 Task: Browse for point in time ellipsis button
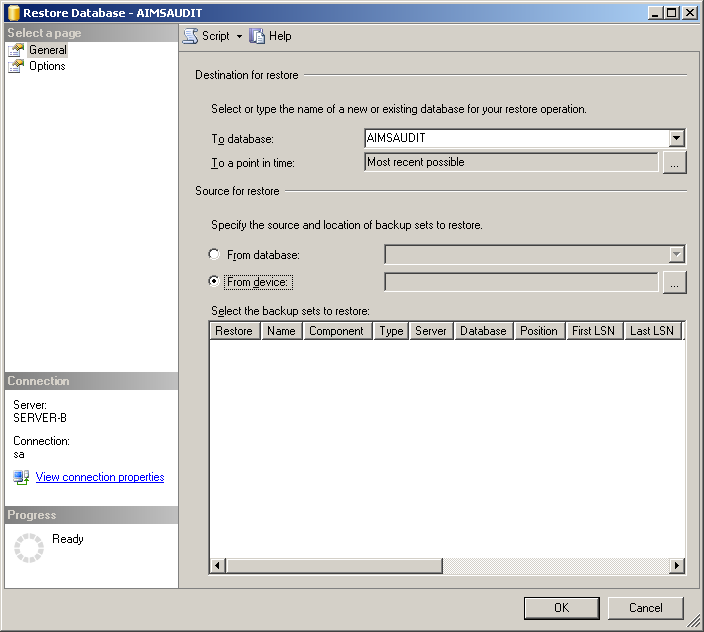point(674,162)
